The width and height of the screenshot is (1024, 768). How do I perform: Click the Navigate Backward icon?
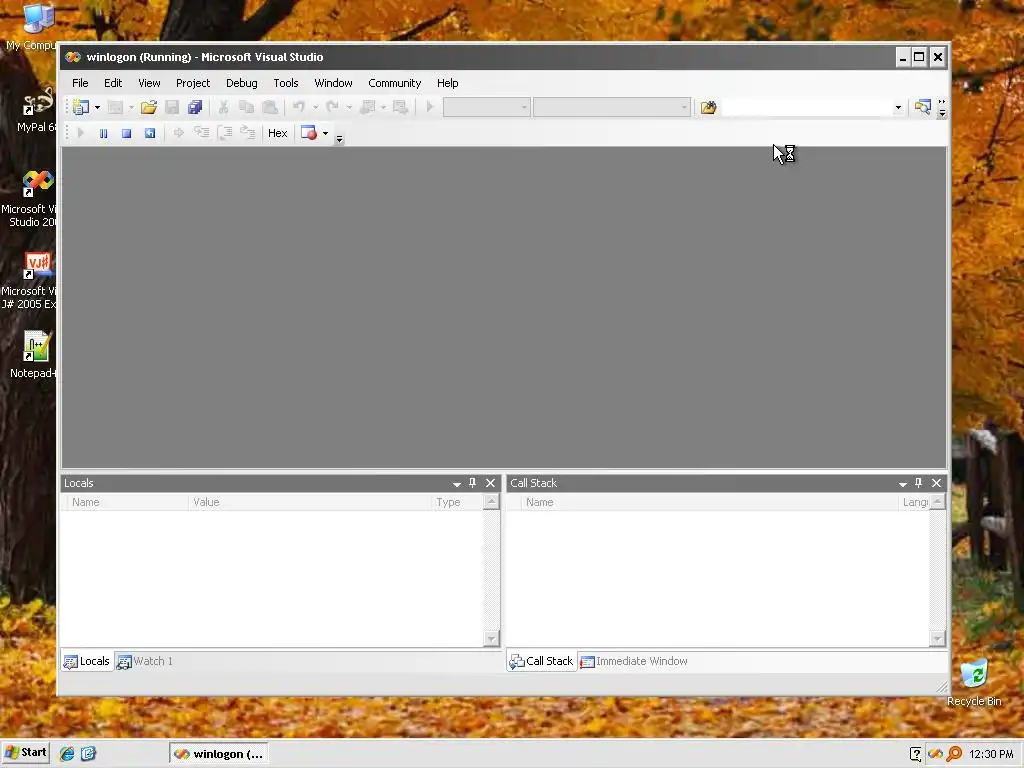[368, 107]
